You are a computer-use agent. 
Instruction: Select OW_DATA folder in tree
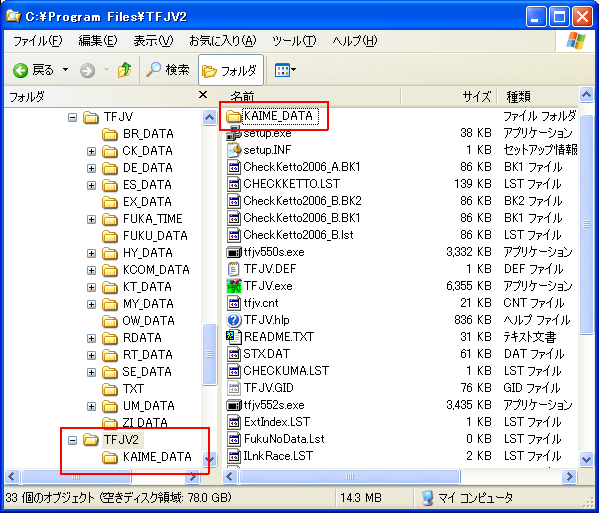148,320
